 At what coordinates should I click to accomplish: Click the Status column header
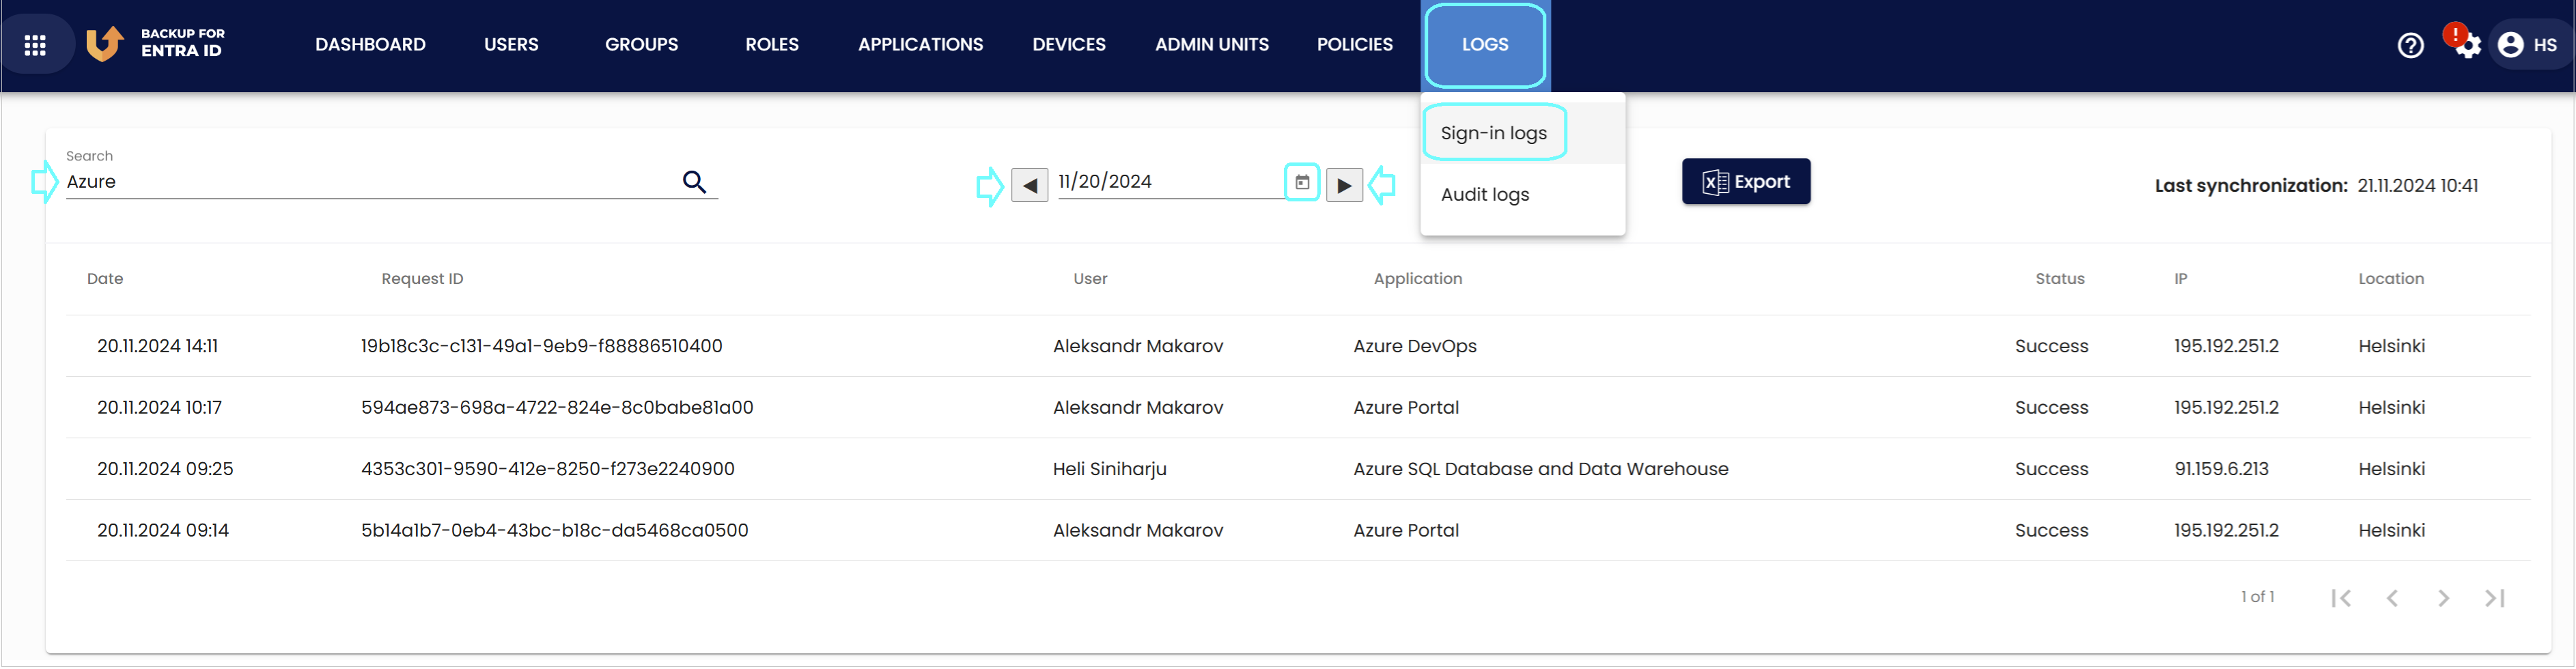pyautogui.click(x=2059, y=279)
